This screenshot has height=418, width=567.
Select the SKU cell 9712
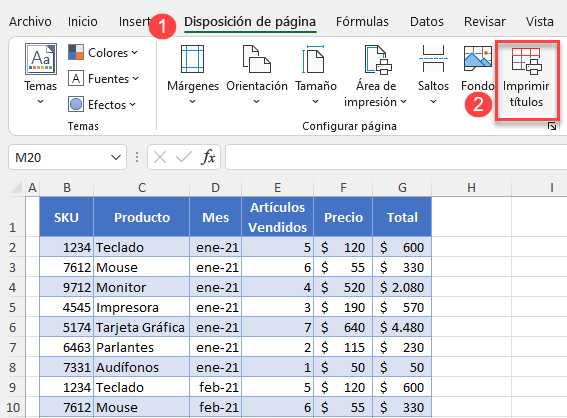tap(67, 287)
